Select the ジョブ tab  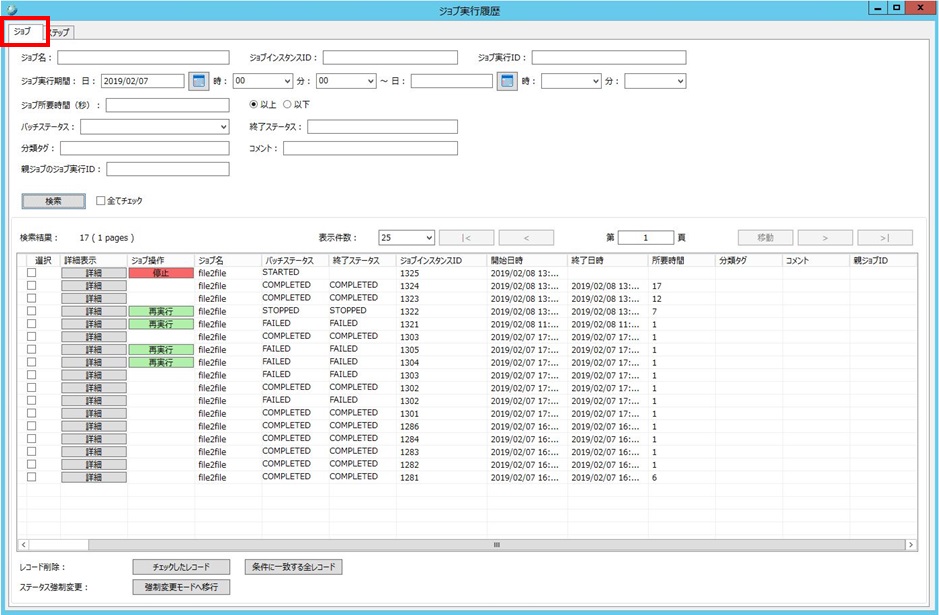(x=26, y=31)
